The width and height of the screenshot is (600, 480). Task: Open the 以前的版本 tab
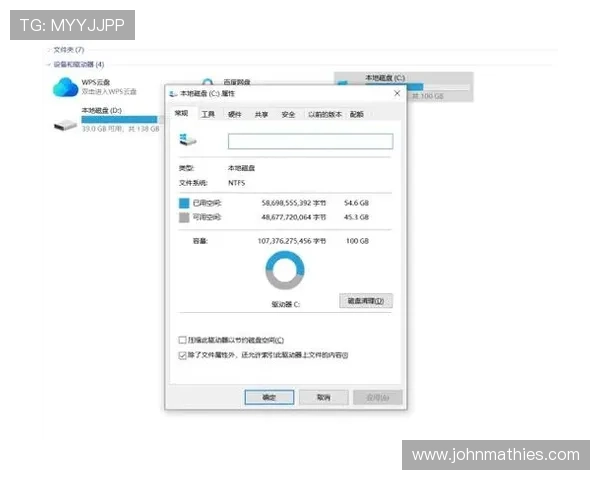pos(323,114)
